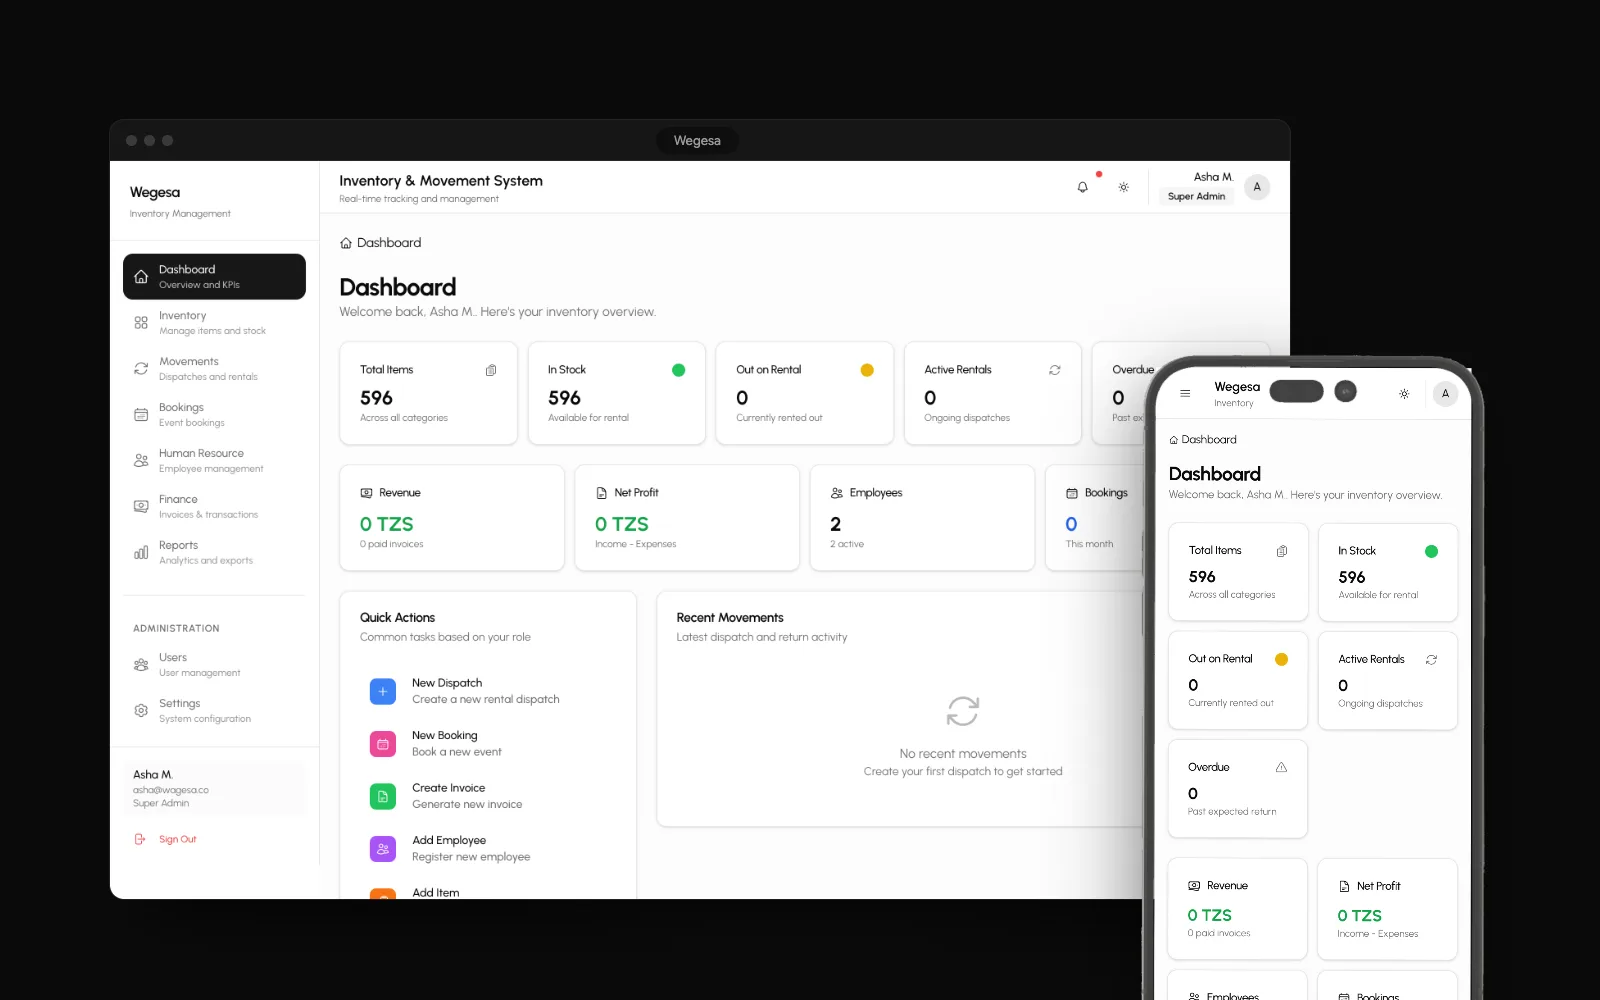The image size is (1600, 1000).
Task: Open Settings under Administration
Action: [x=214, y=711]
